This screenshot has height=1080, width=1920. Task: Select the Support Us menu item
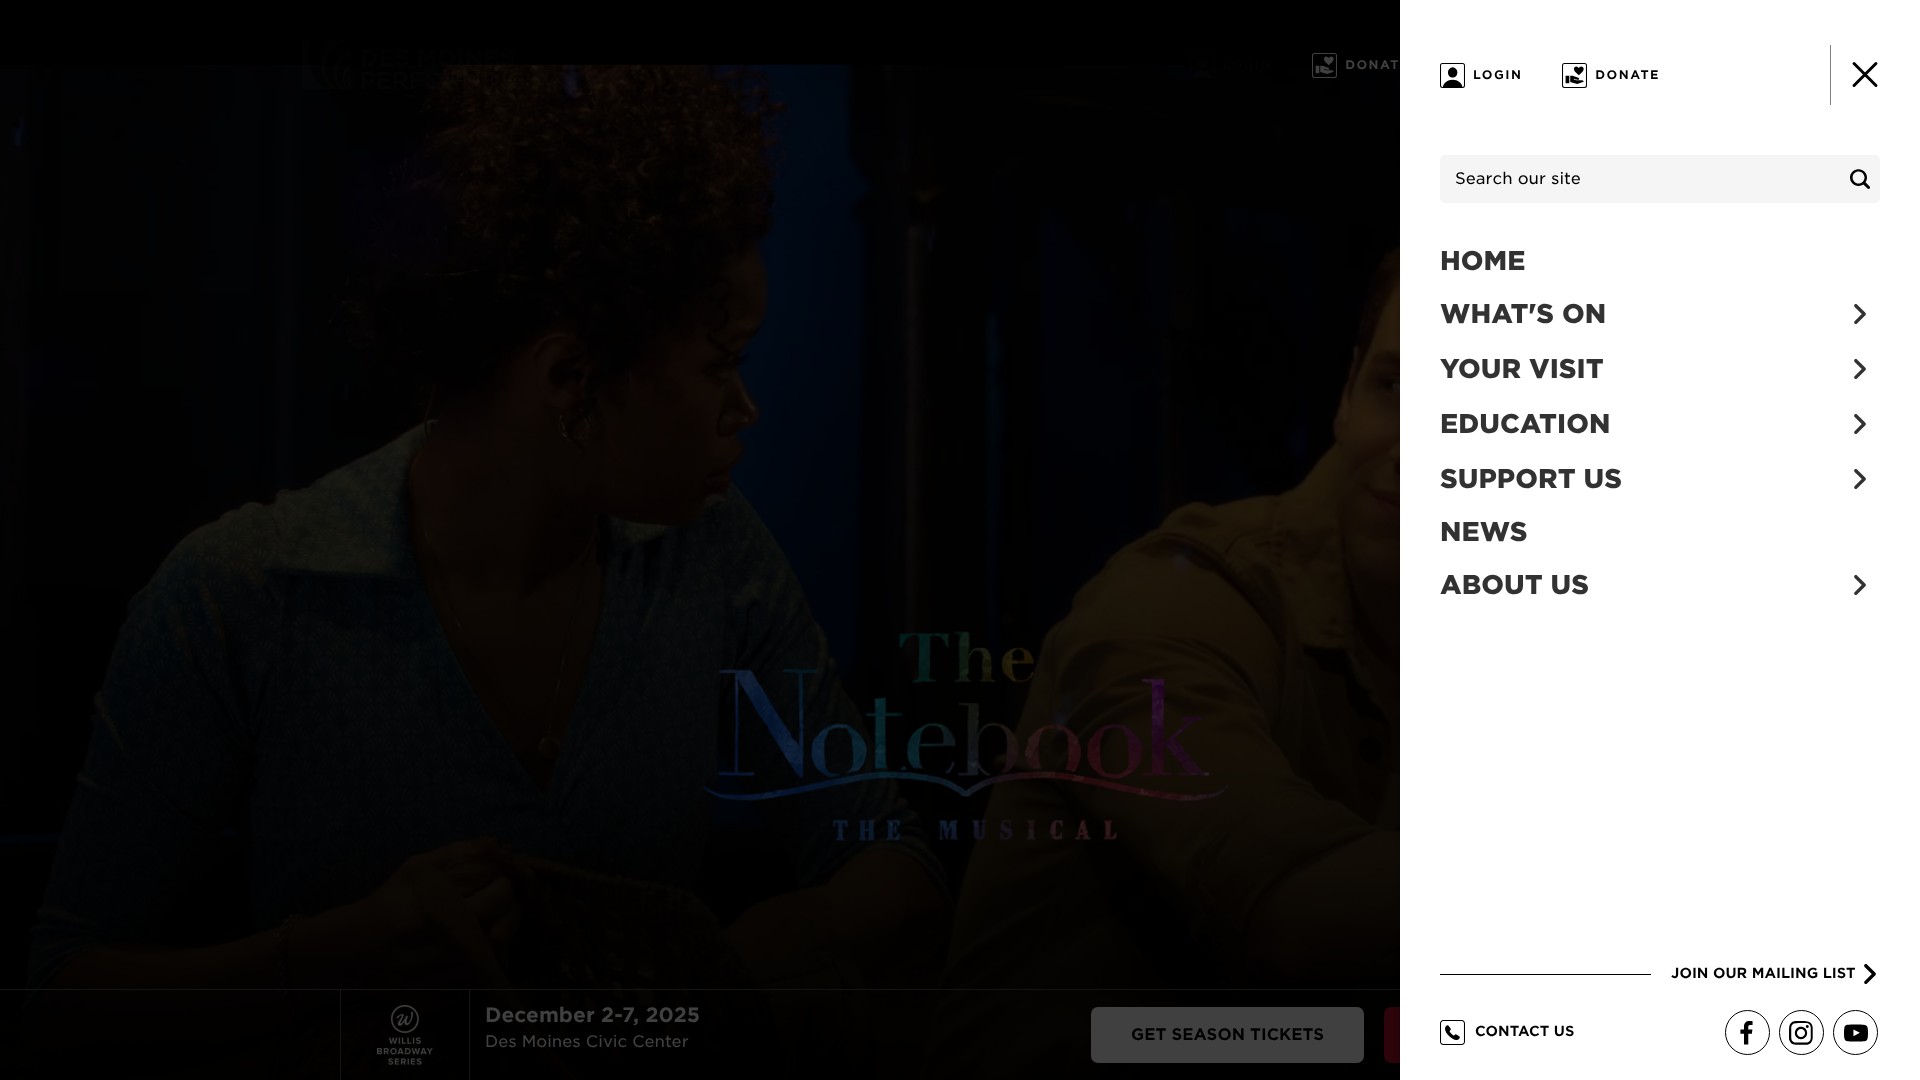pos(1530,479)
